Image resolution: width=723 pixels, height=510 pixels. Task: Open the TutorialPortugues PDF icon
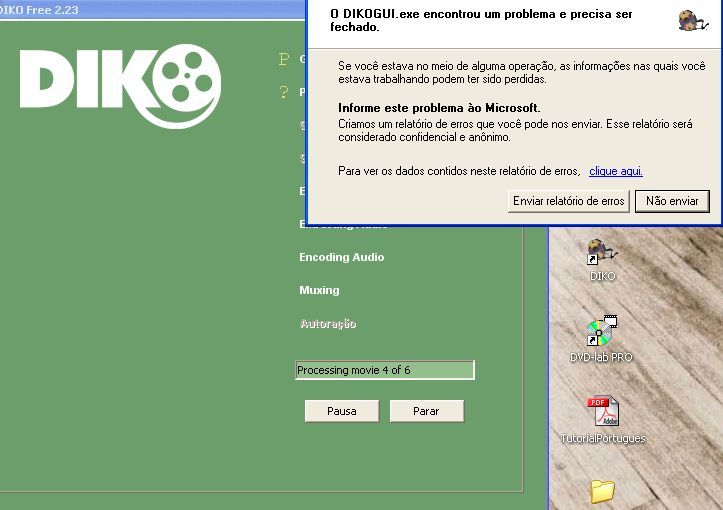603,411
